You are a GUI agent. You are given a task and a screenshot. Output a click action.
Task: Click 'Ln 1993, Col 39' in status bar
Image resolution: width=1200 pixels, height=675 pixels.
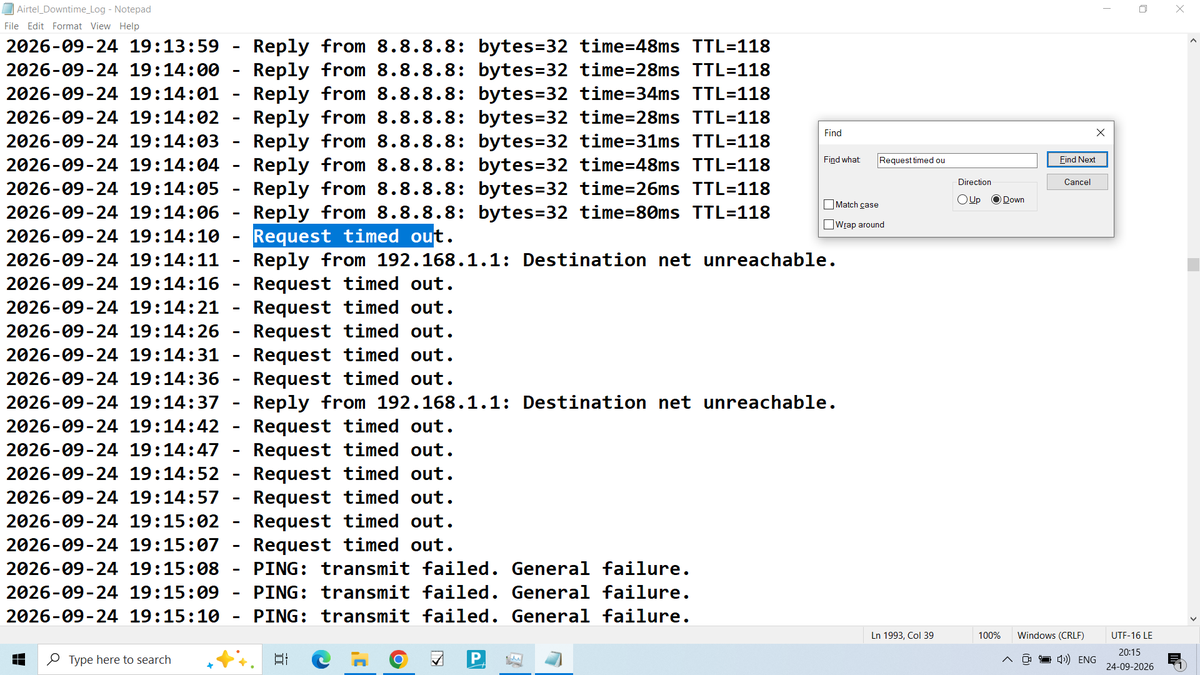click(x=902, y=635)
